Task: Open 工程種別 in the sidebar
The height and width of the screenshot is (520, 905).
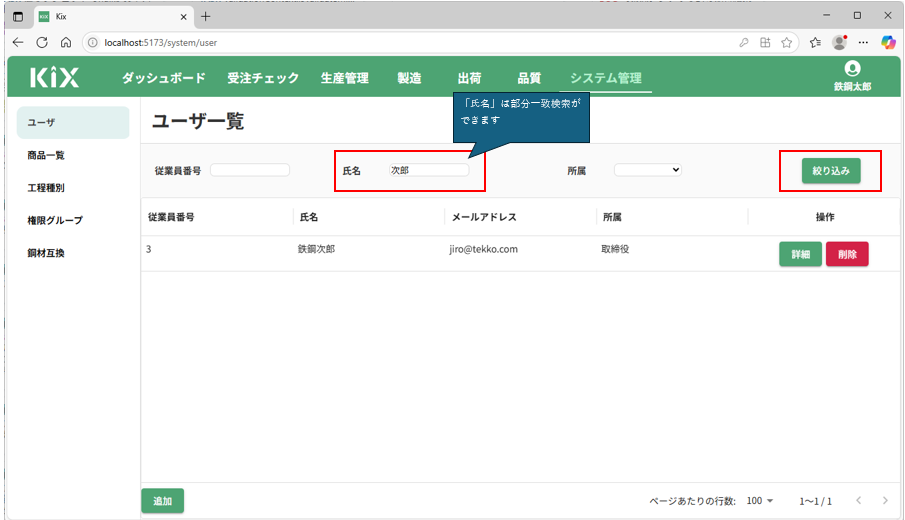Action: click(x=46, y=188)
